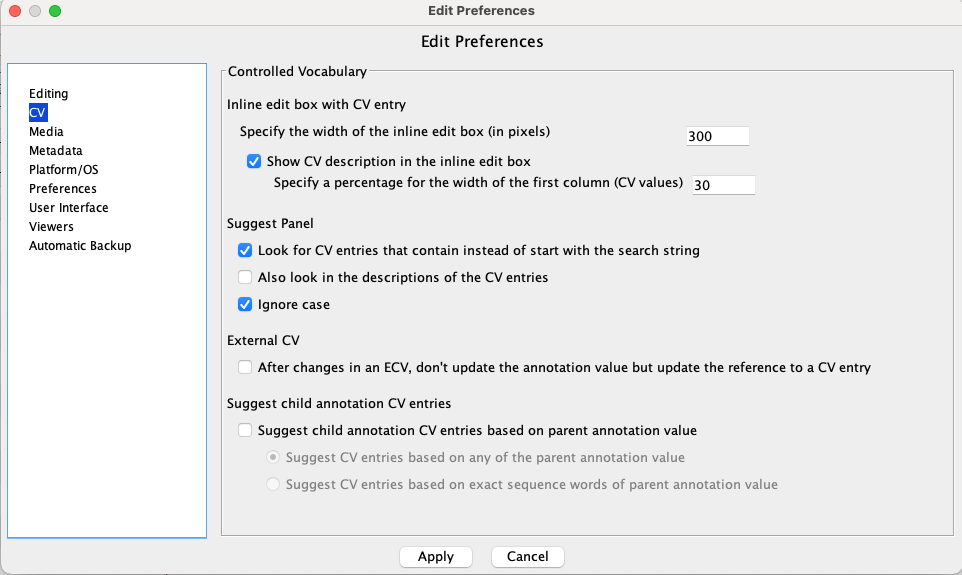Viewport: 962px width, 575px height.
Task: Open the Metadata preferences section
Action: tap(55, 150)
